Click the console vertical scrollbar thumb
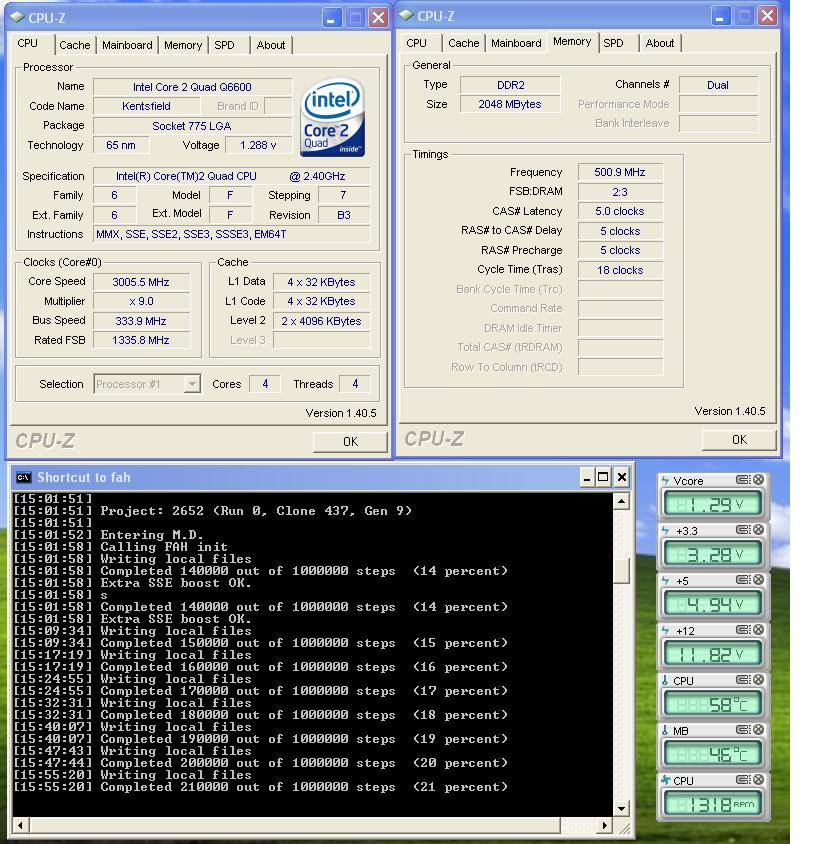 coord(622,572)
